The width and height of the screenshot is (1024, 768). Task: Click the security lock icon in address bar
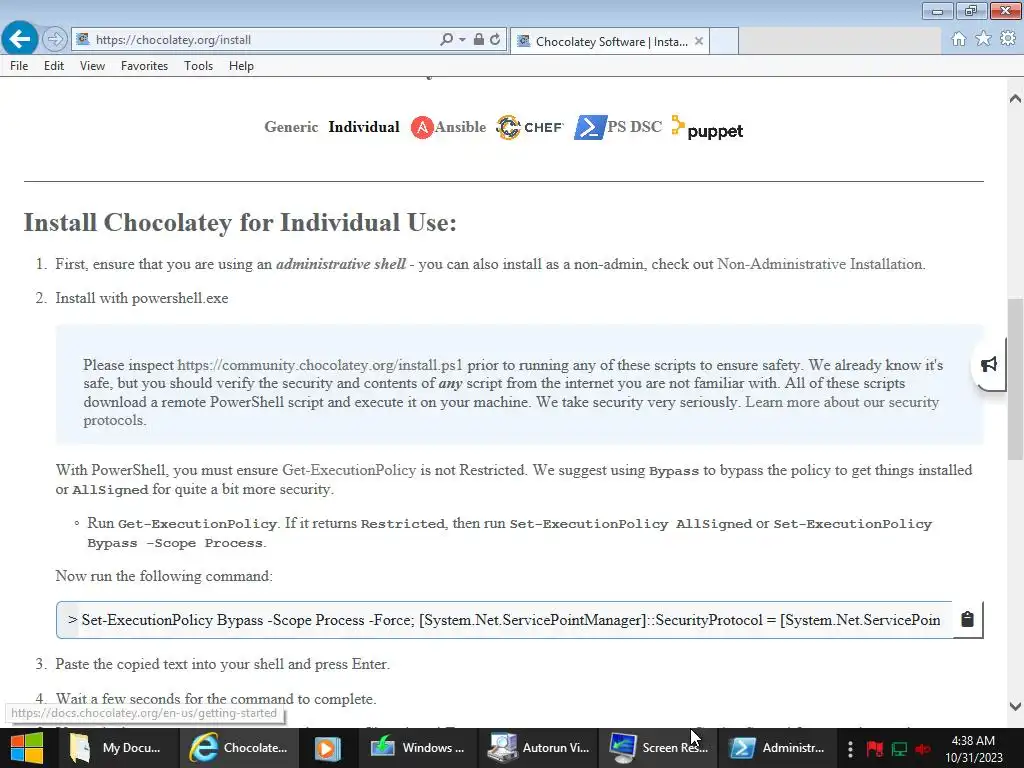point(479,39)
